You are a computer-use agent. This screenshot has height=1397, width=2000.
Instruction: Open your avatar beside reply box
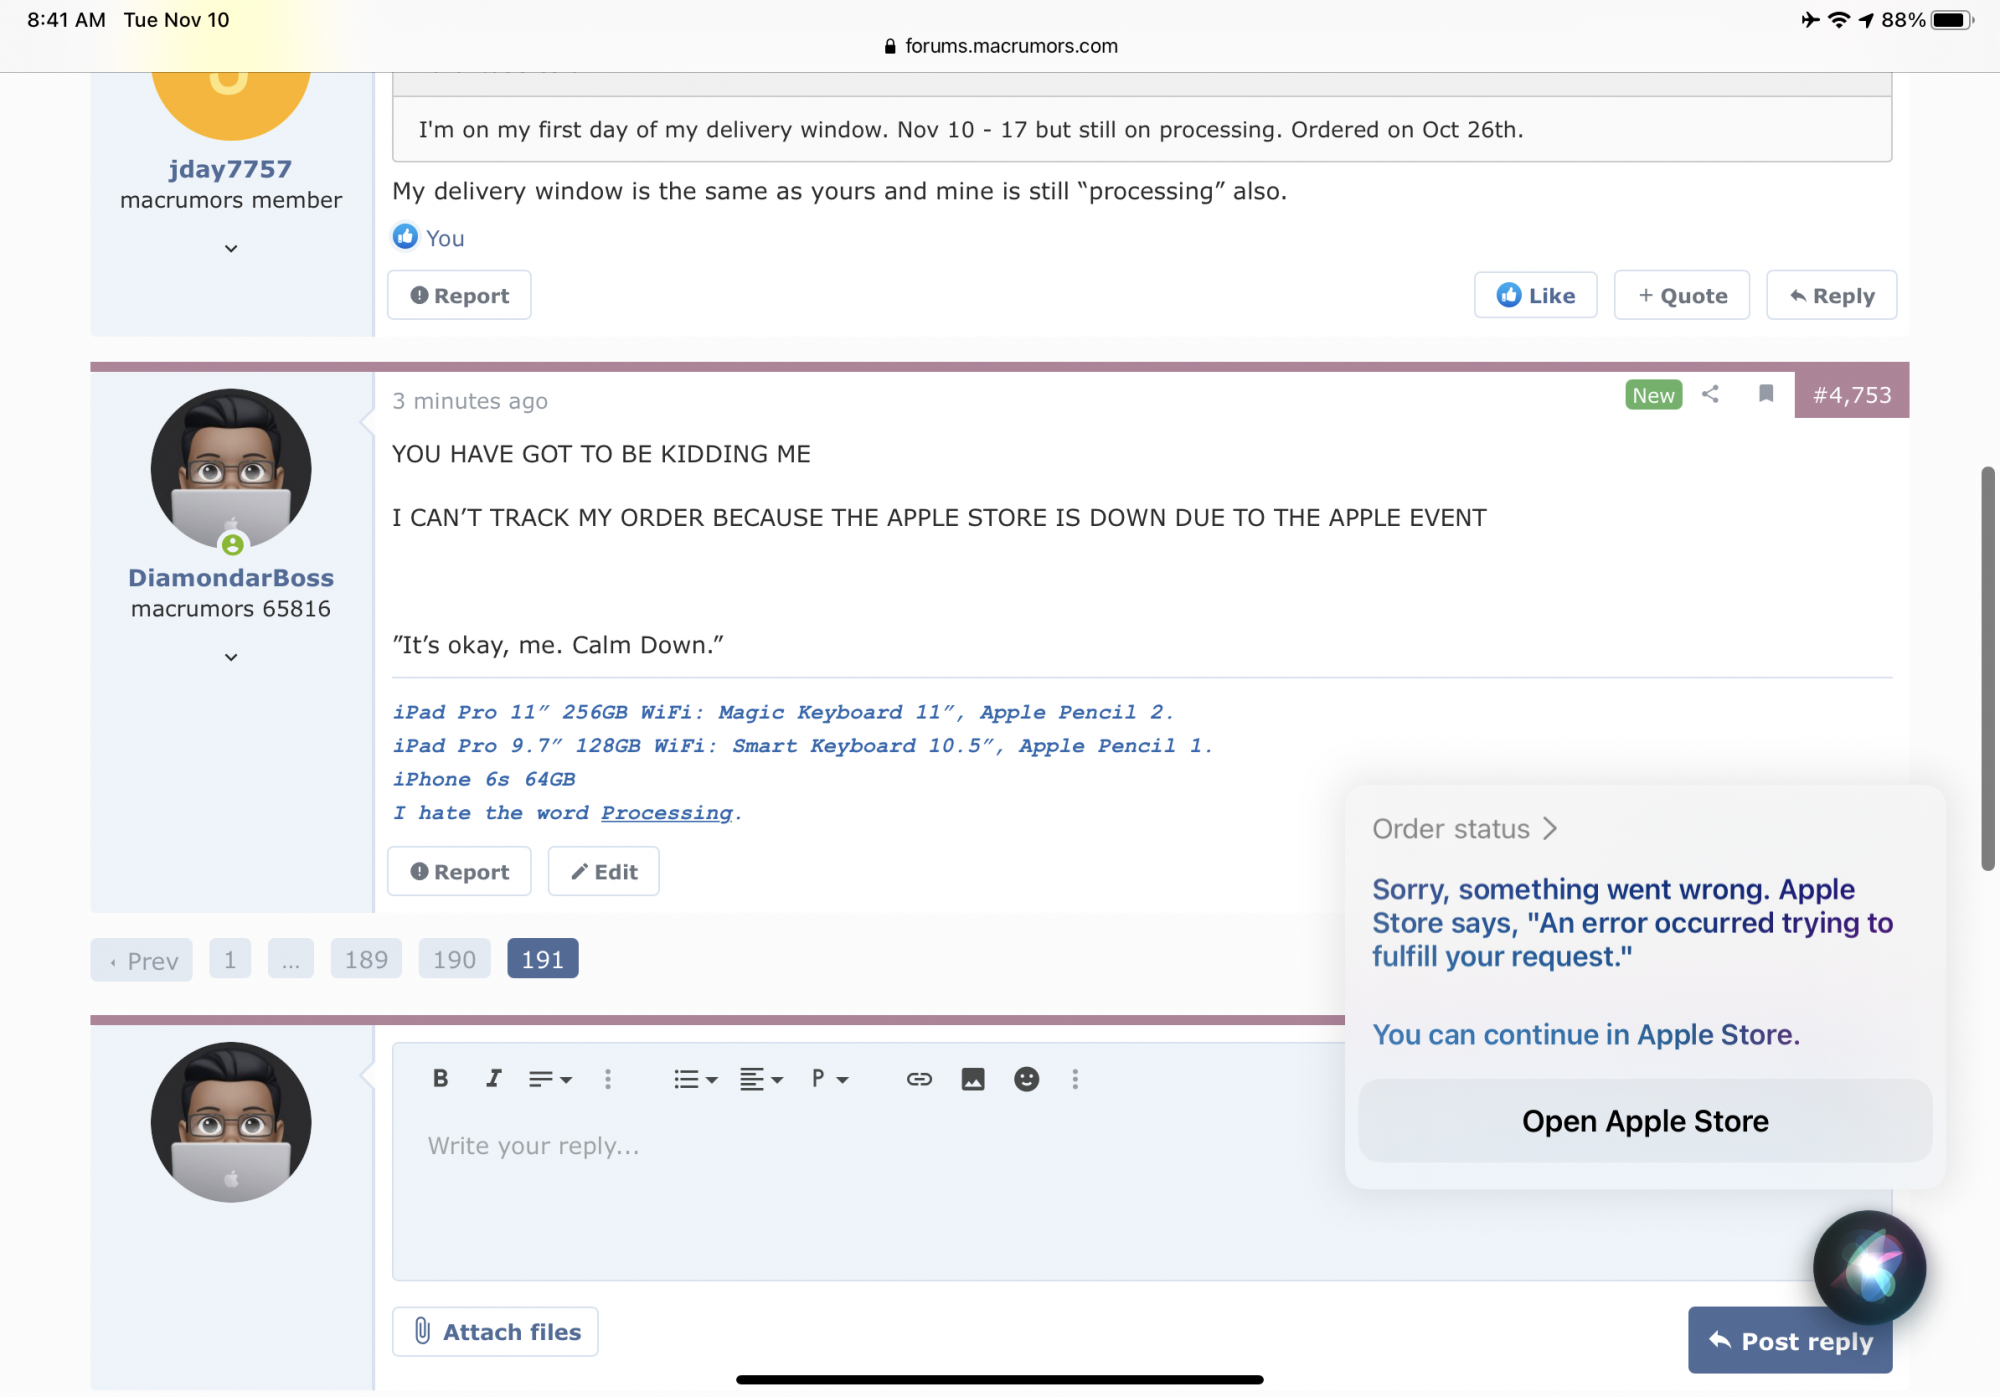coord(231,1122)
